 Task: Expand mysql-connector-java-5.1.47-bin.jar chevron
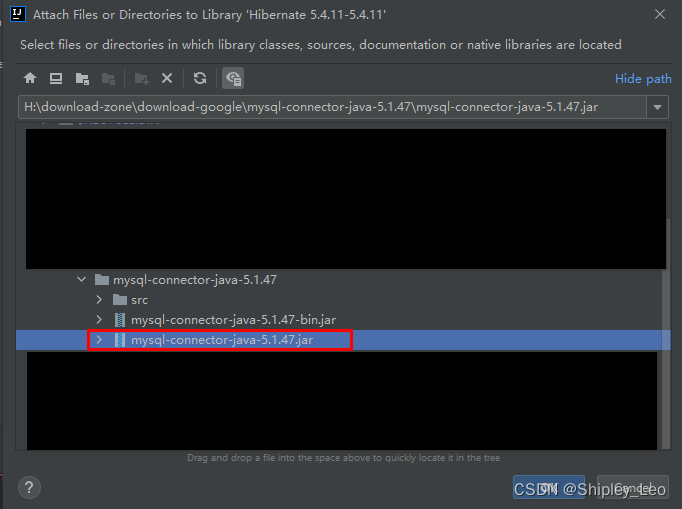[x=99, y=320]
